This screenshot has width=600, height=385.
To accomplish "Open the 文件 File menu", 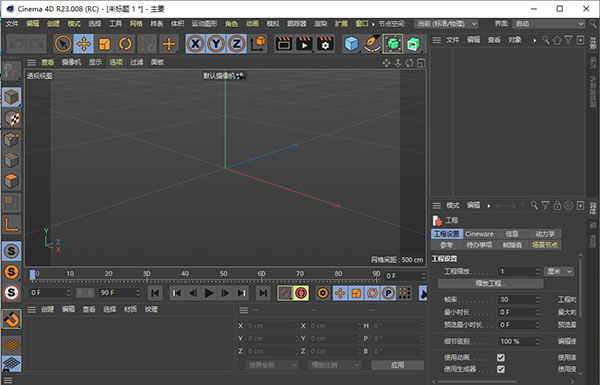I will tap(12, 24).
